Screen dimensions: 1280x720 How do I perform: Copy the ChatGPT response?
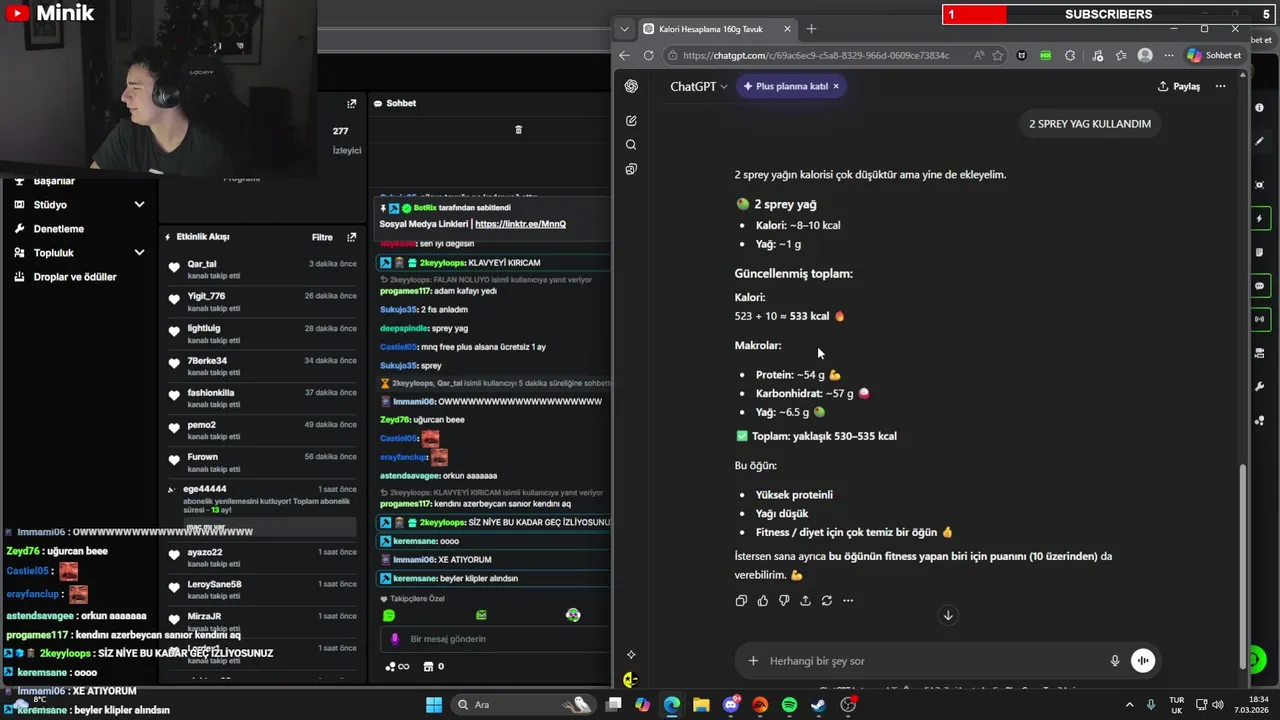(x=741, y=601)
